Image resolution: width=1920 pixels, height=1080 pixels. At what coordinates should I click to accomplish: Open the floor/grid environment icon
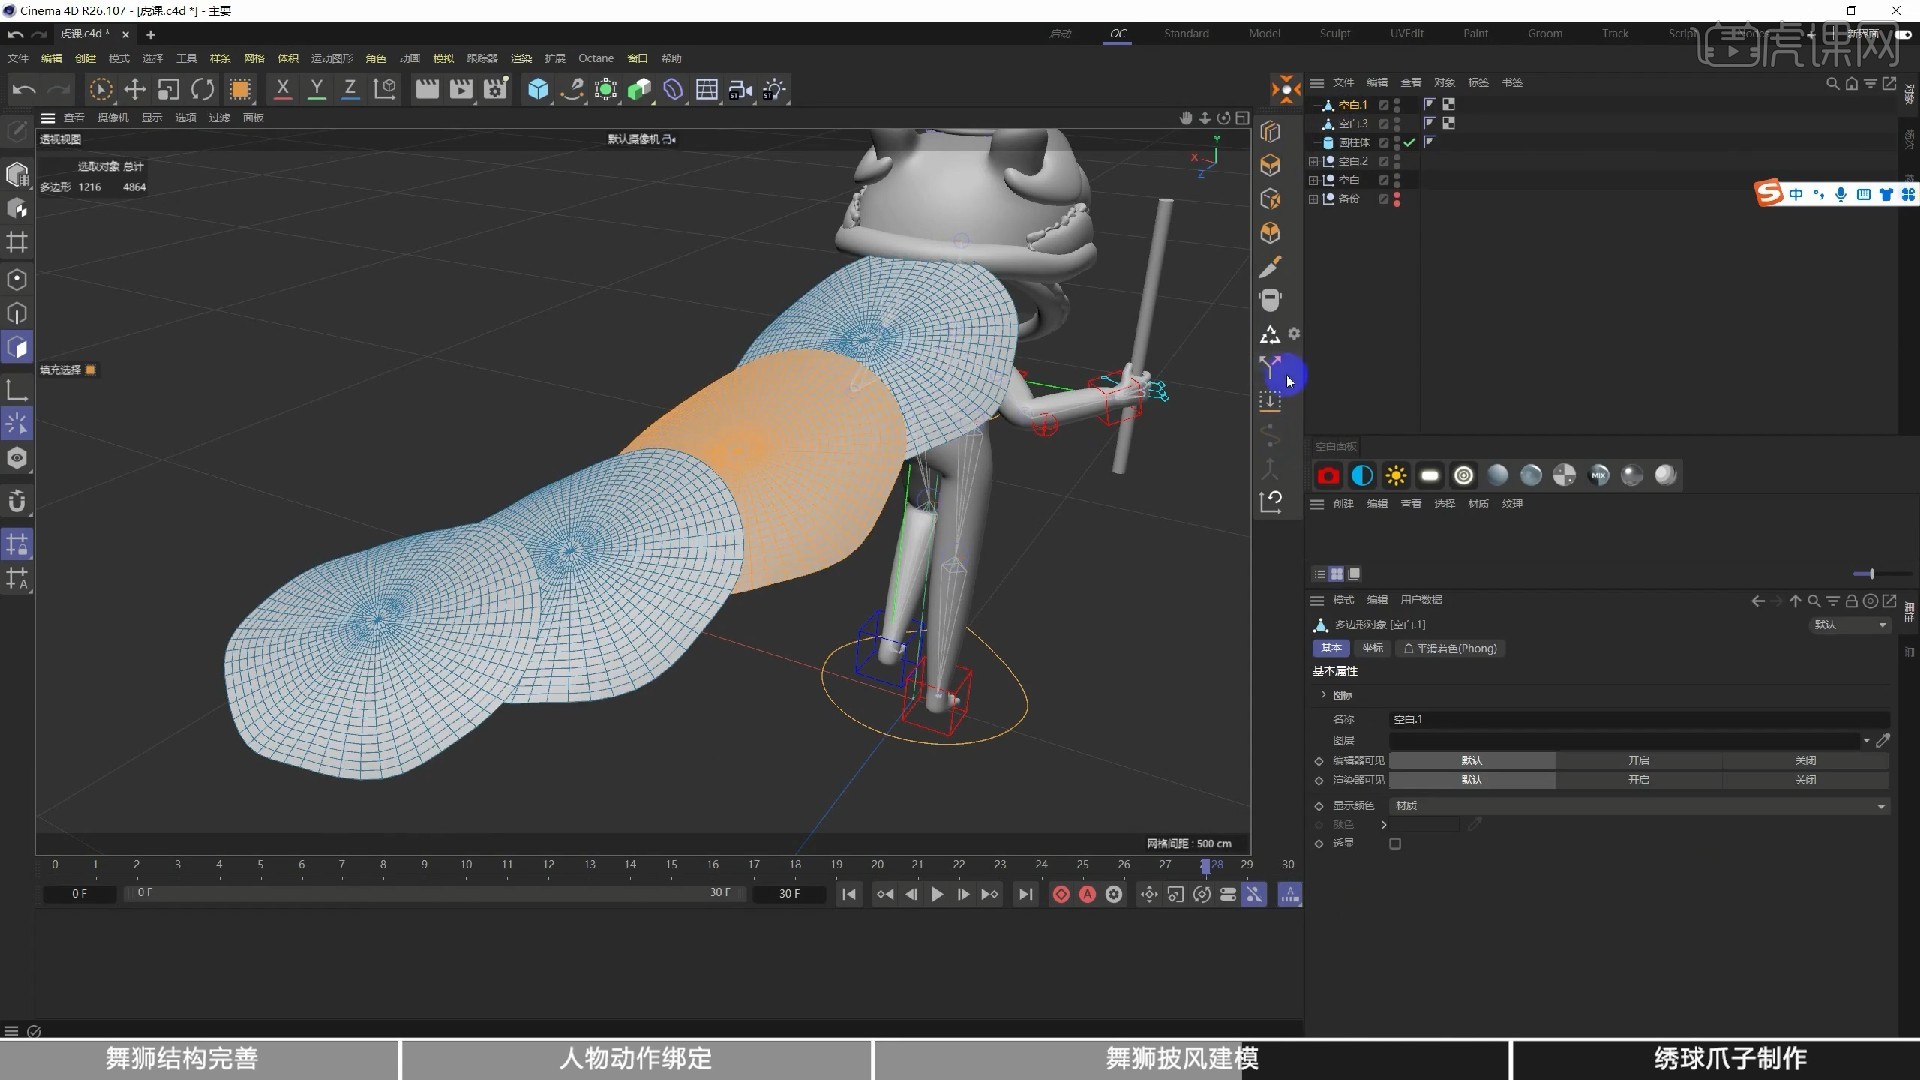click(707, 90)
